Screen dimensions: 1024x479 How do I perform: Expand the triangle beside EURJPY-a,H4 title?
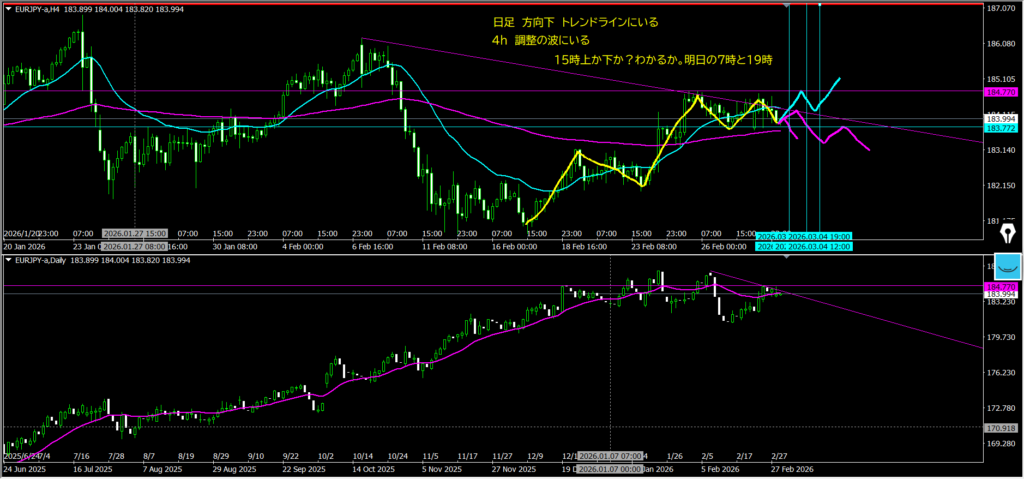(x=7, y=8)
